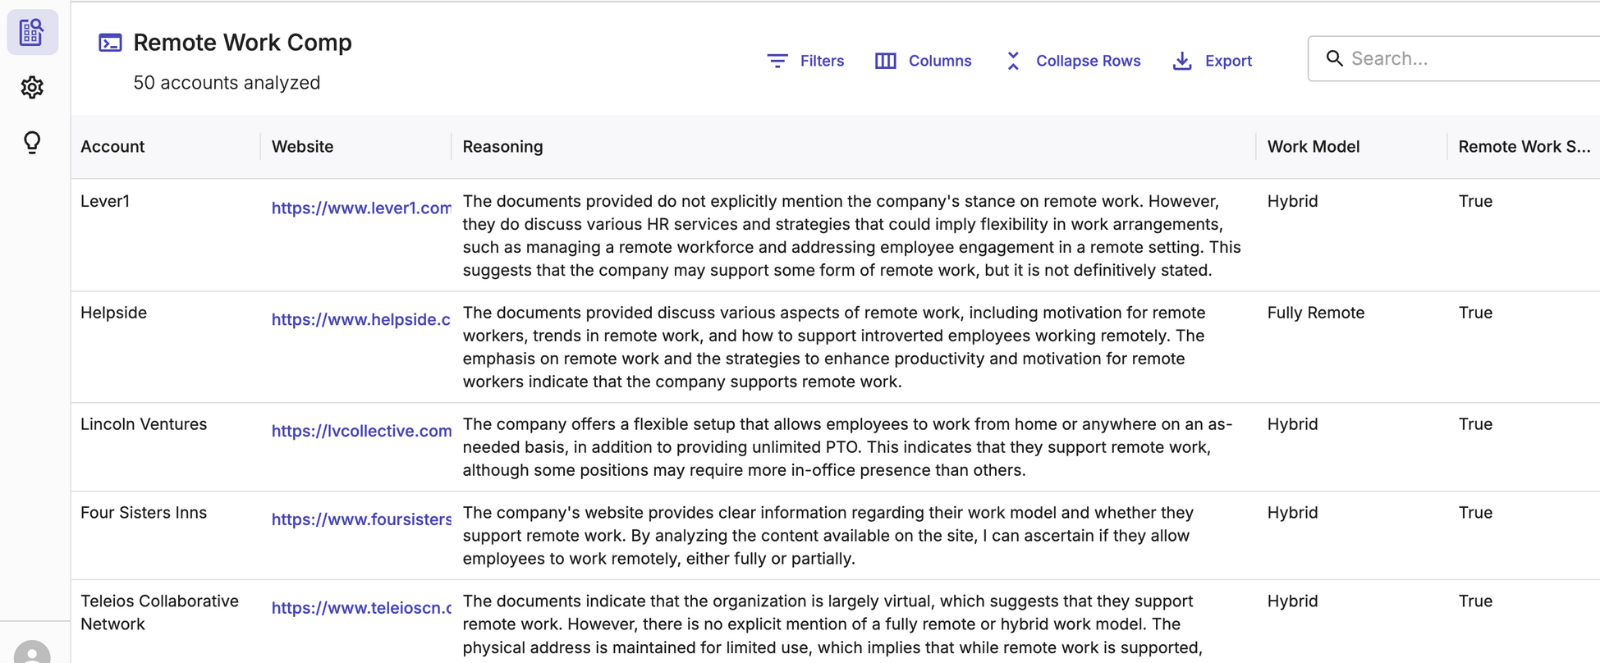
Task: Open the settings gear in sidebar
Action: coord(32,87)
